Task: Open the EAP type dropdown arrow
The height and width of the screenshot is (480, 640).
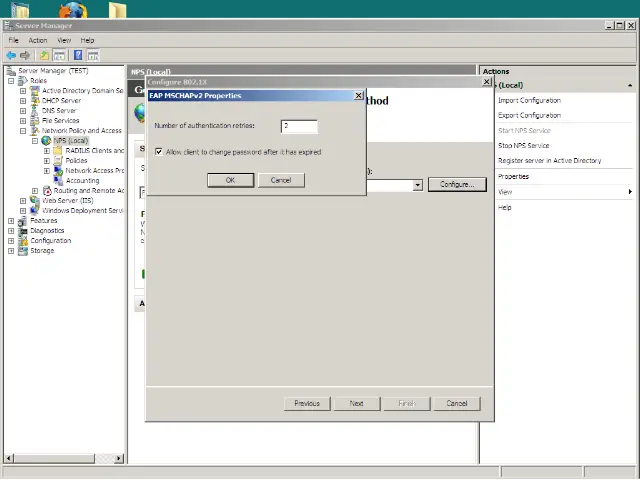Action: pos(417,185)
